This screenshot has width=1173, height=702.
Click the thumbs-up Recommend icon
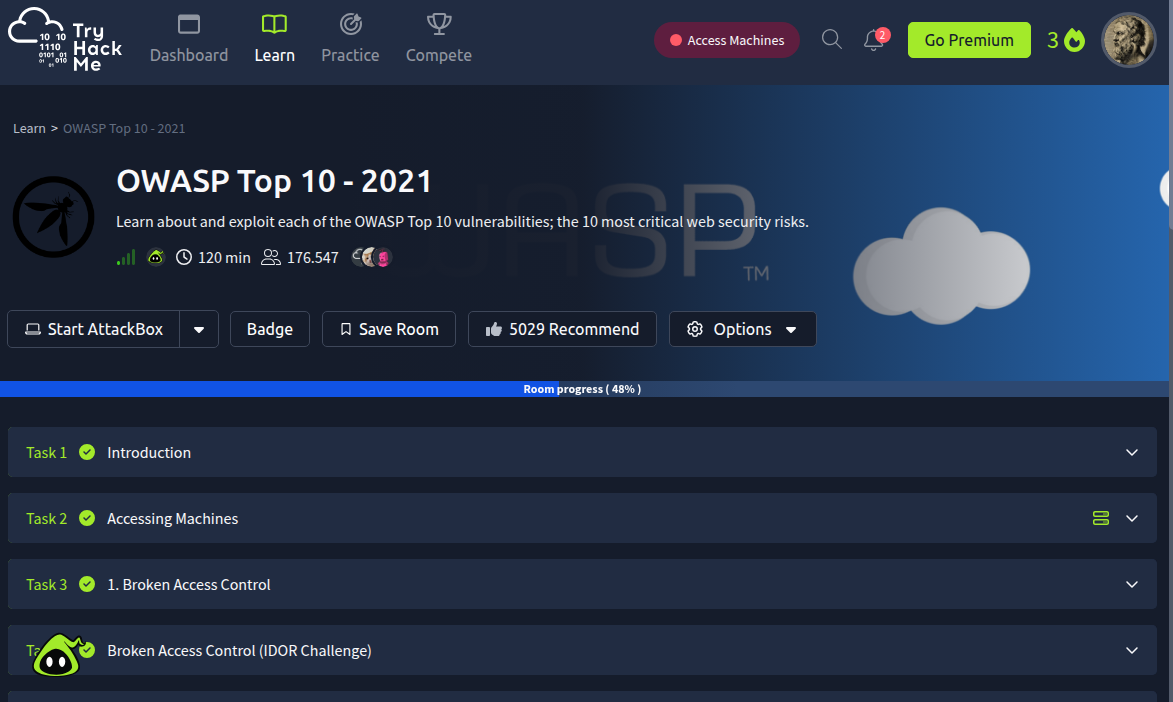pos(493,329)
